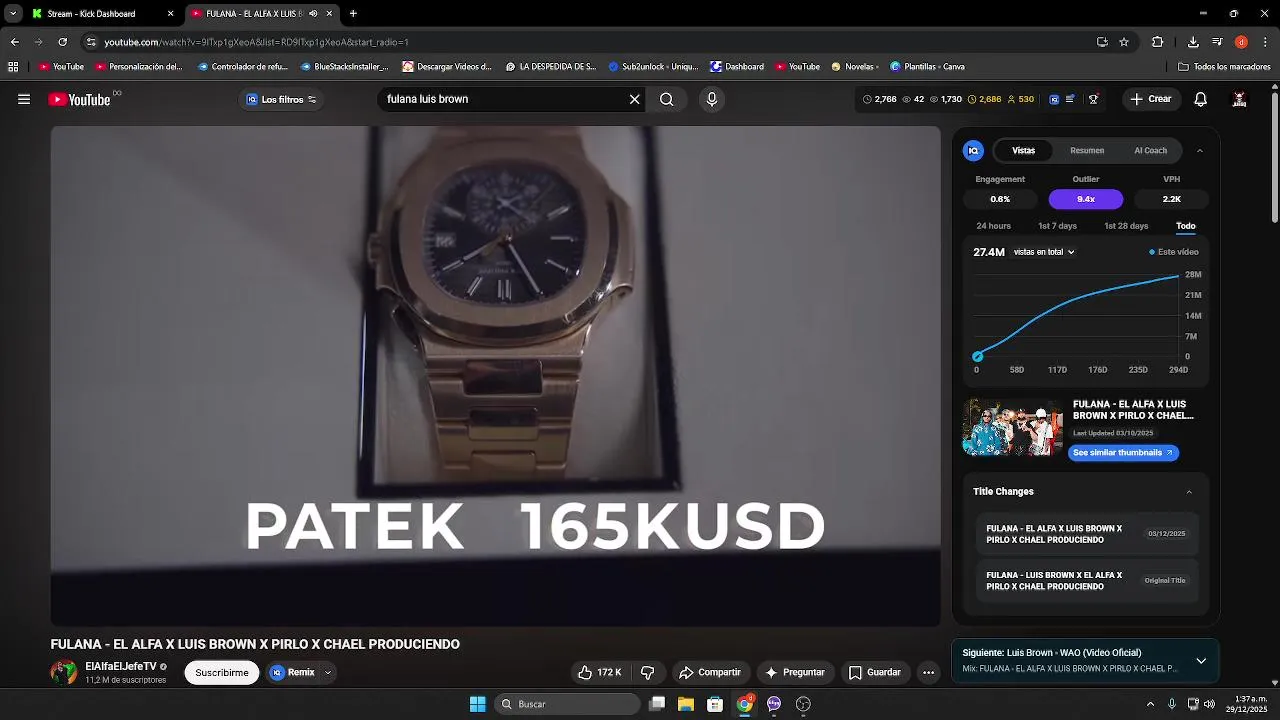Switch to the Resumen tab

1087,151
